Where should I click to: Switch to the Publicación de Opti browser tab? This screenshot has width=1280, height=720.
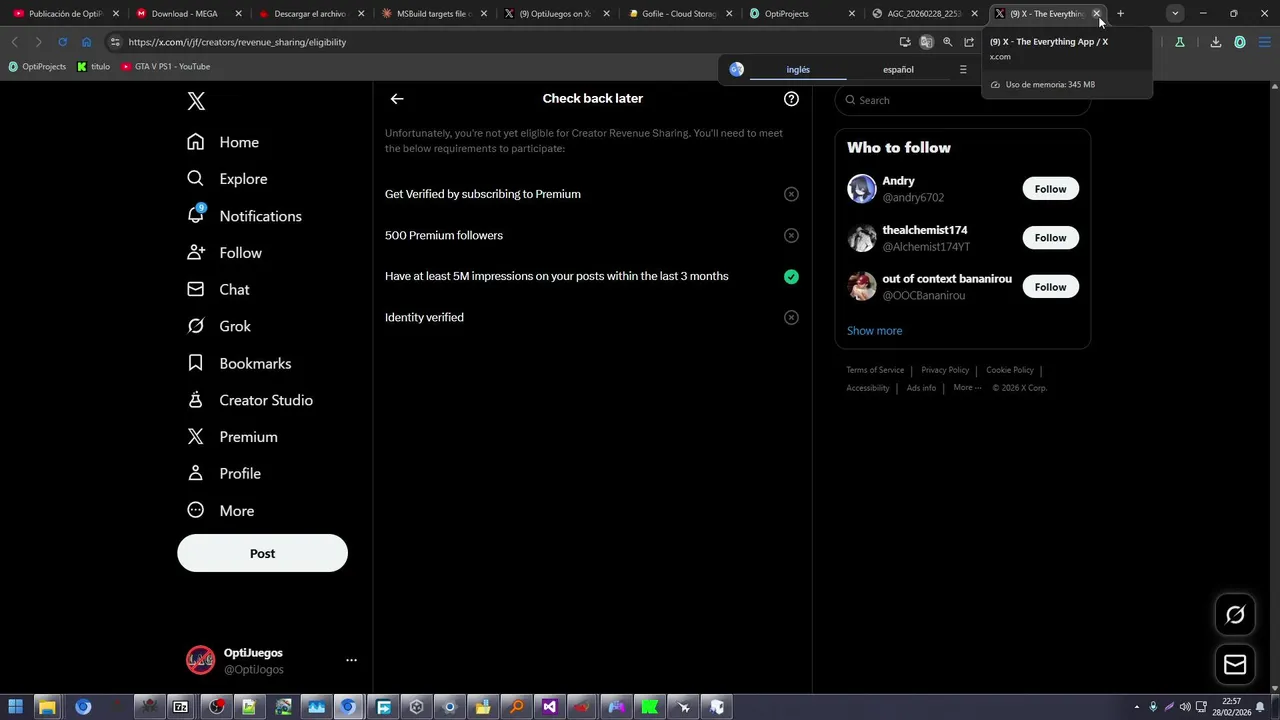coord(65,14)
